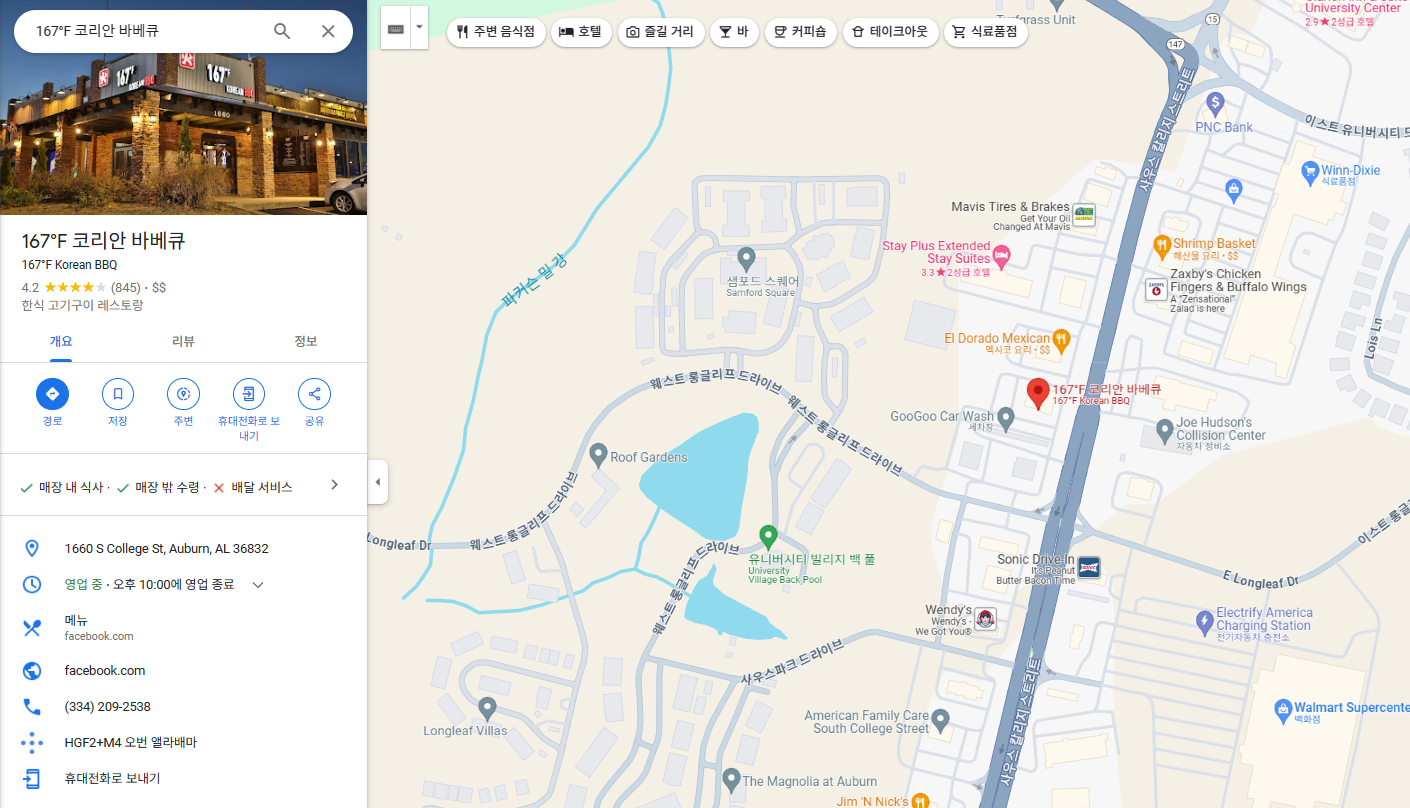1410x808 pixels.
Task: Click the telephone icon
Action: 32,707
